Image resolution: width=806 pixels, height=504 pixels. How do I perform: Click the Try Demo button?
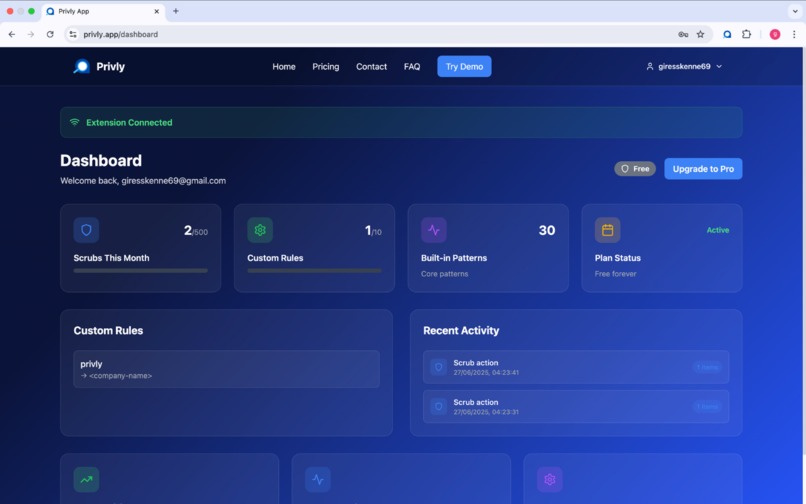coord(464,66)
